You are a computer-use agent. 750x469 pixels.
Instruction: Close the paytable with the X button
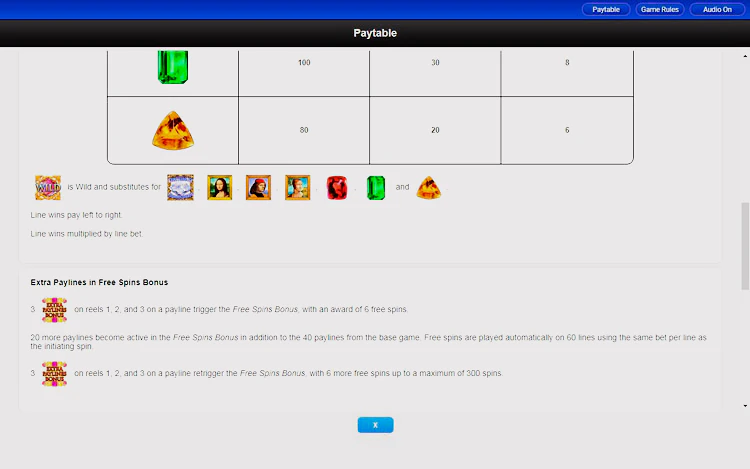375,425
